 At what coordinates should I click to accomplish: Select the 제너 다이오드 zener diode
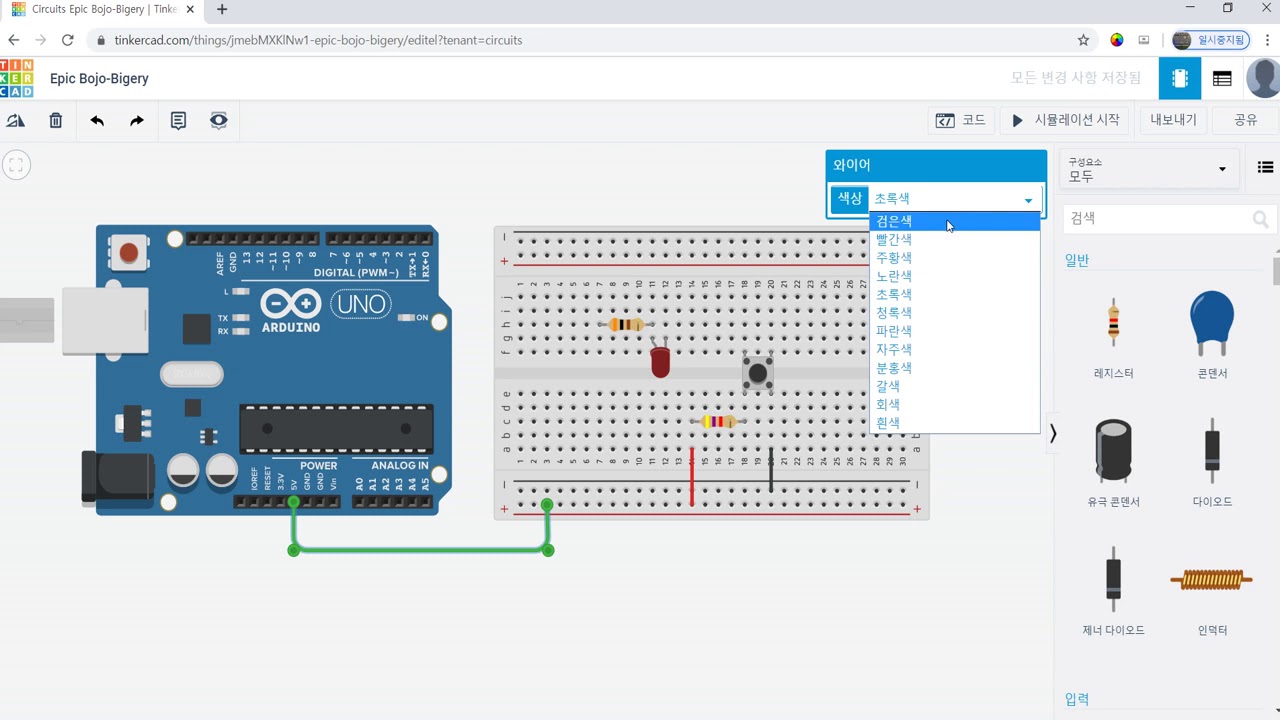[x=1113, y=590]
